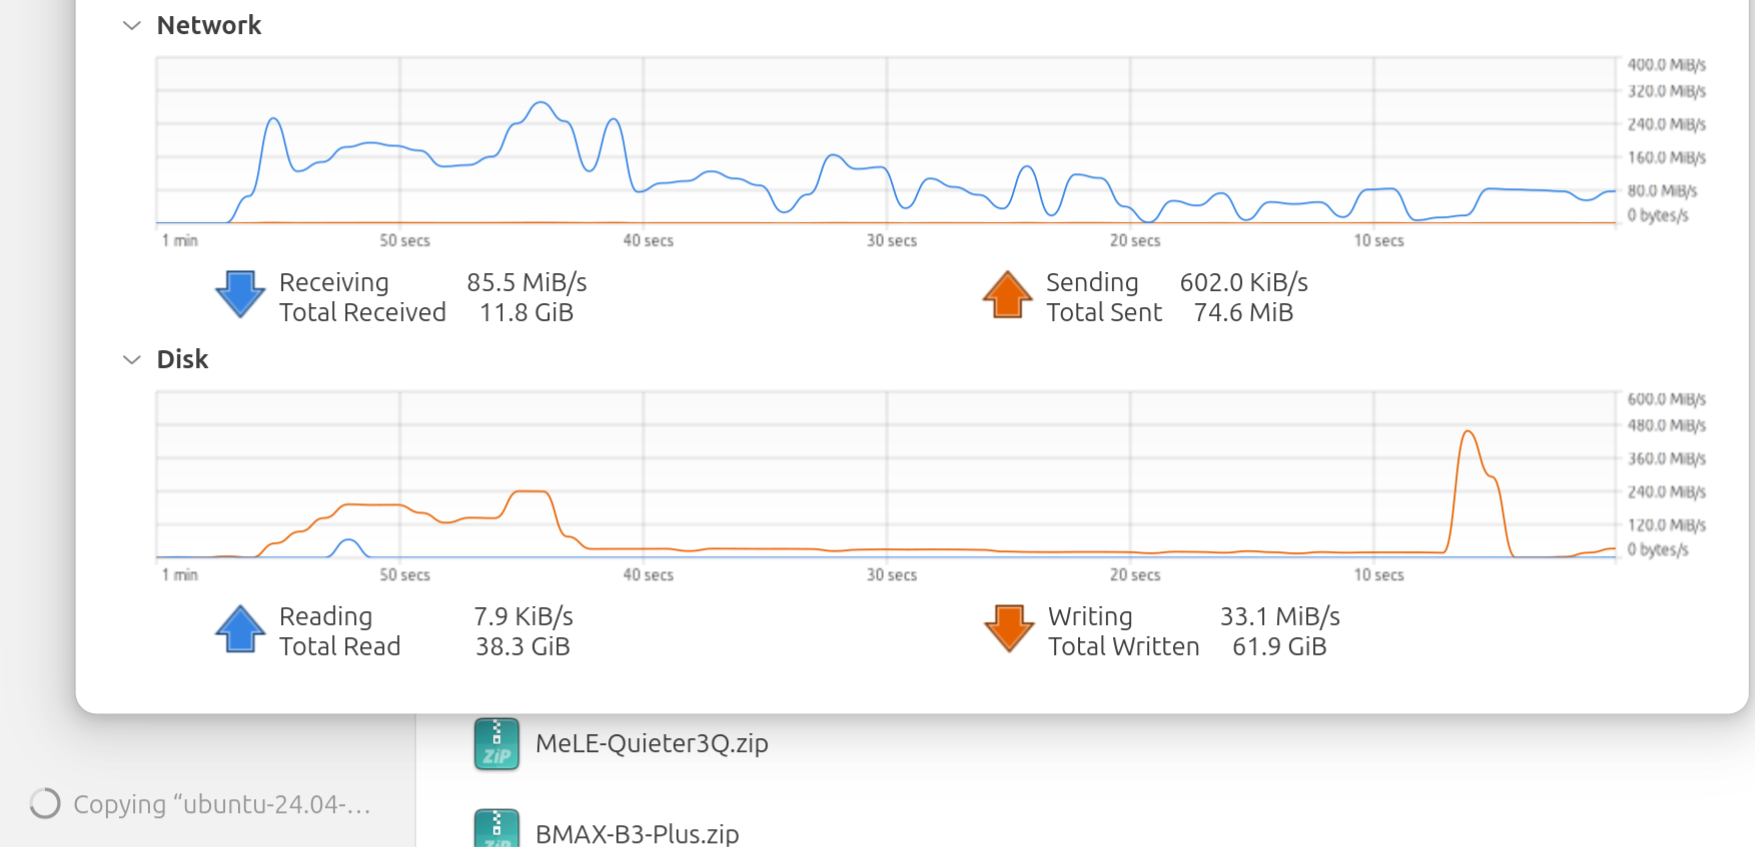Collapse the Network section chevron
Viewport: 1755px width, 847px height.
point(131,26)
